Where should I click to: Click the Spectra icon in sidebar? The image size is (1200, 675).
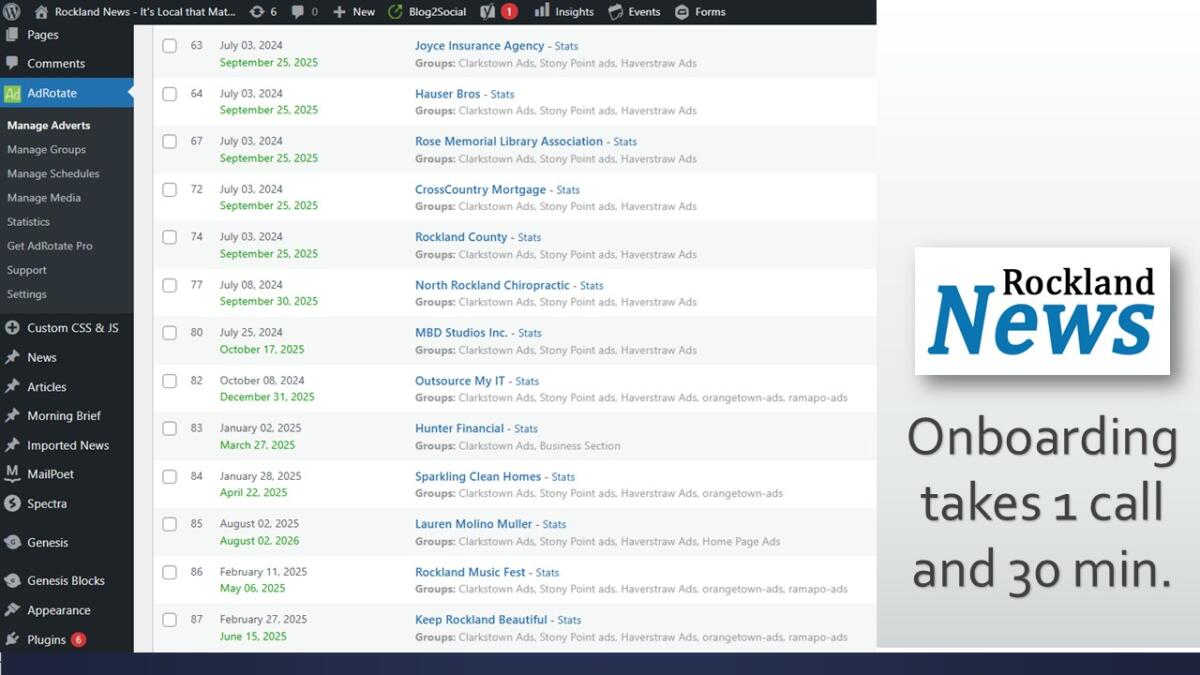click(12, 503)
